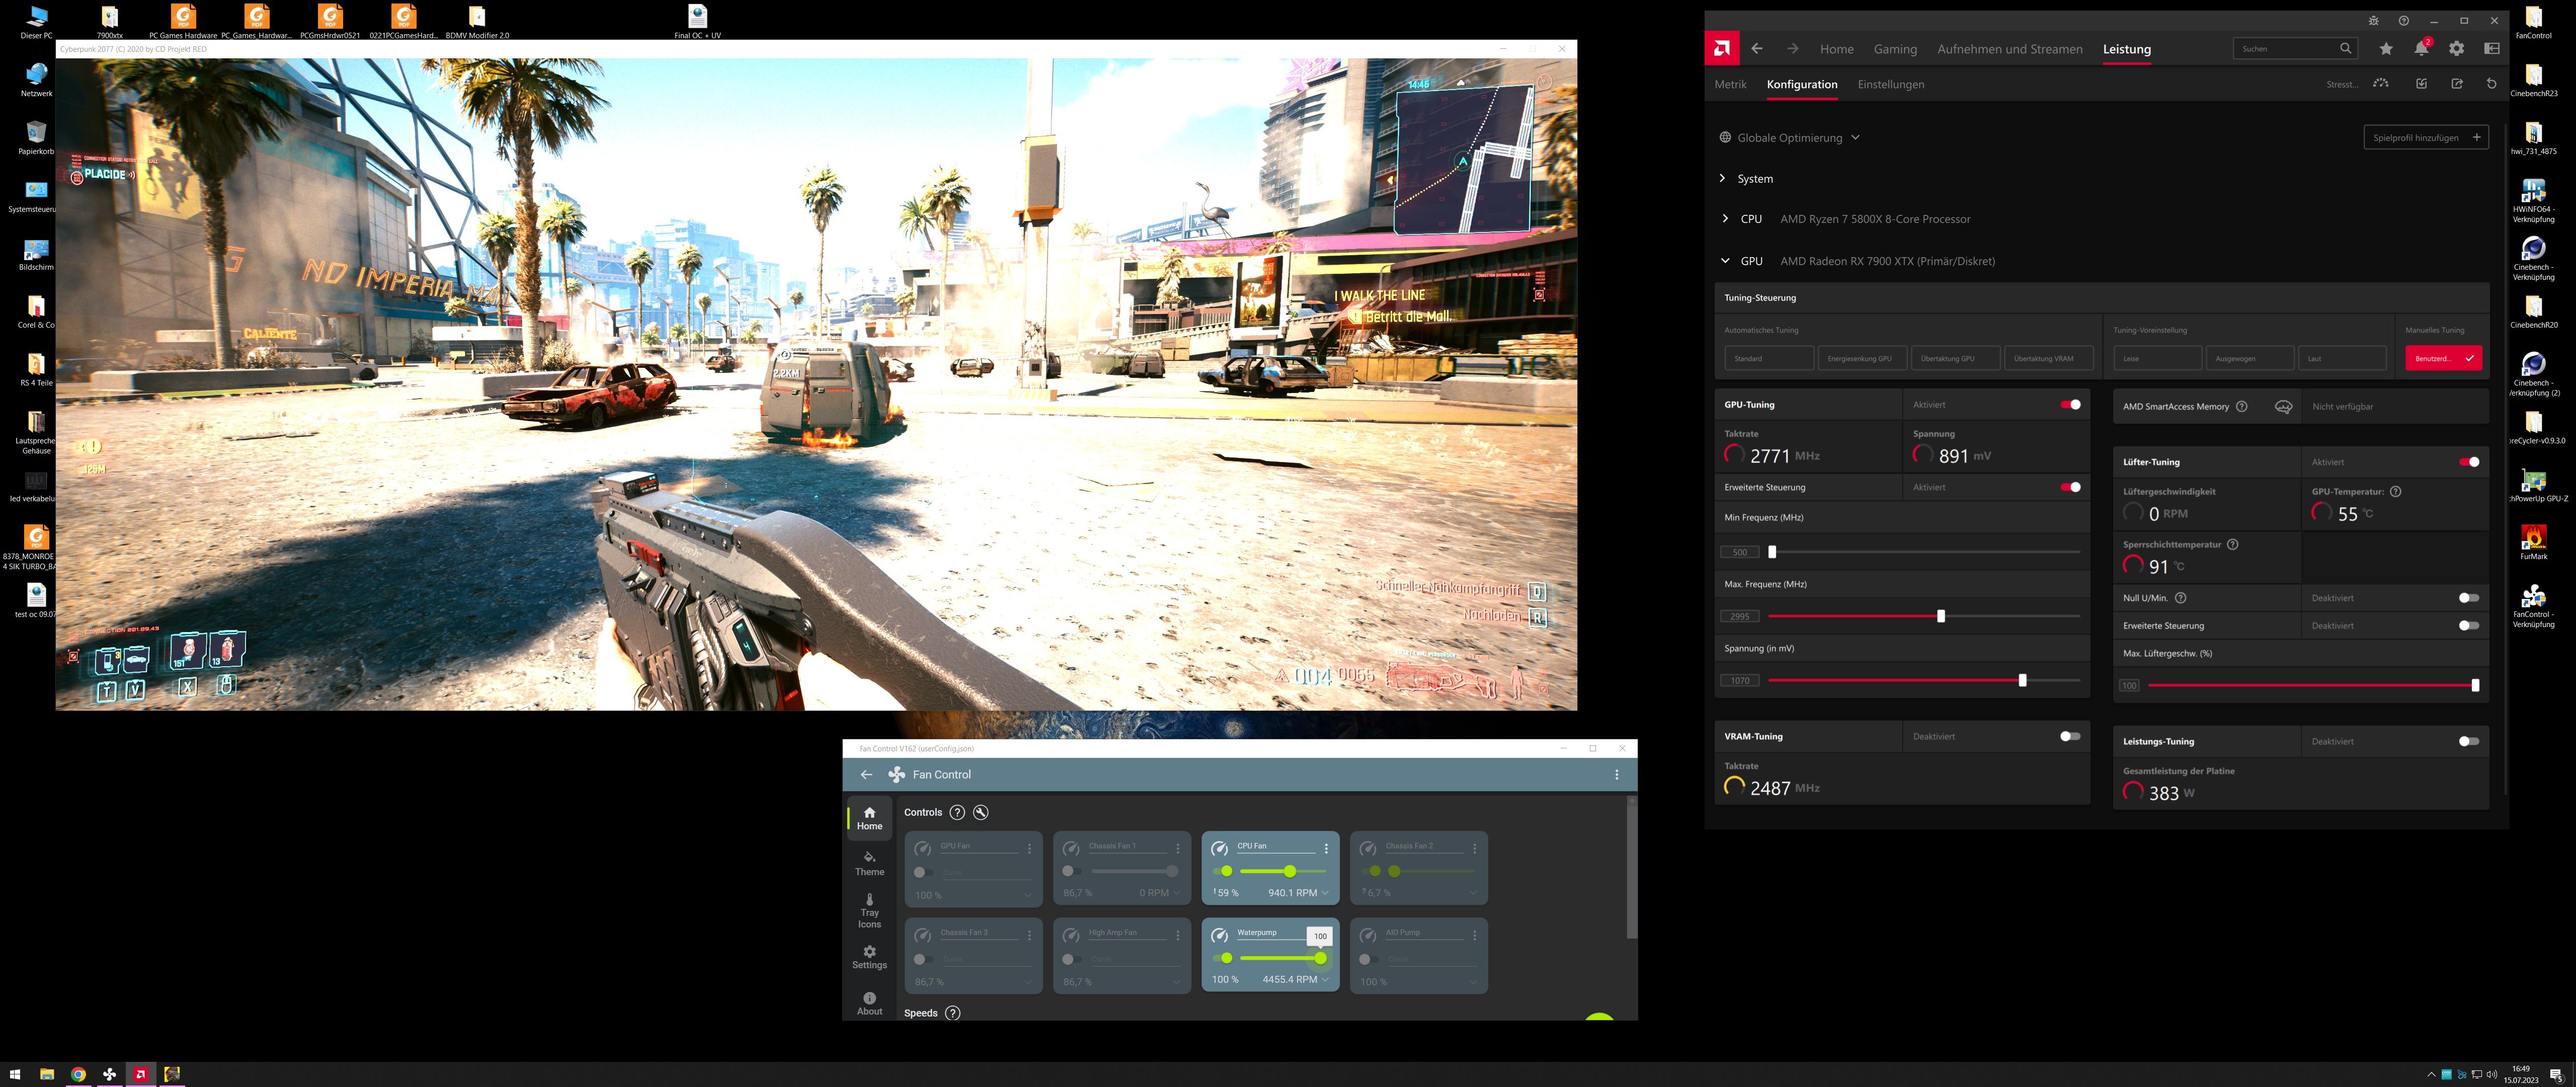Click the Max. Frequenz slider handle
Image resolution: width=2576 pixels, height=1087 pixels.
(1940, 616)
